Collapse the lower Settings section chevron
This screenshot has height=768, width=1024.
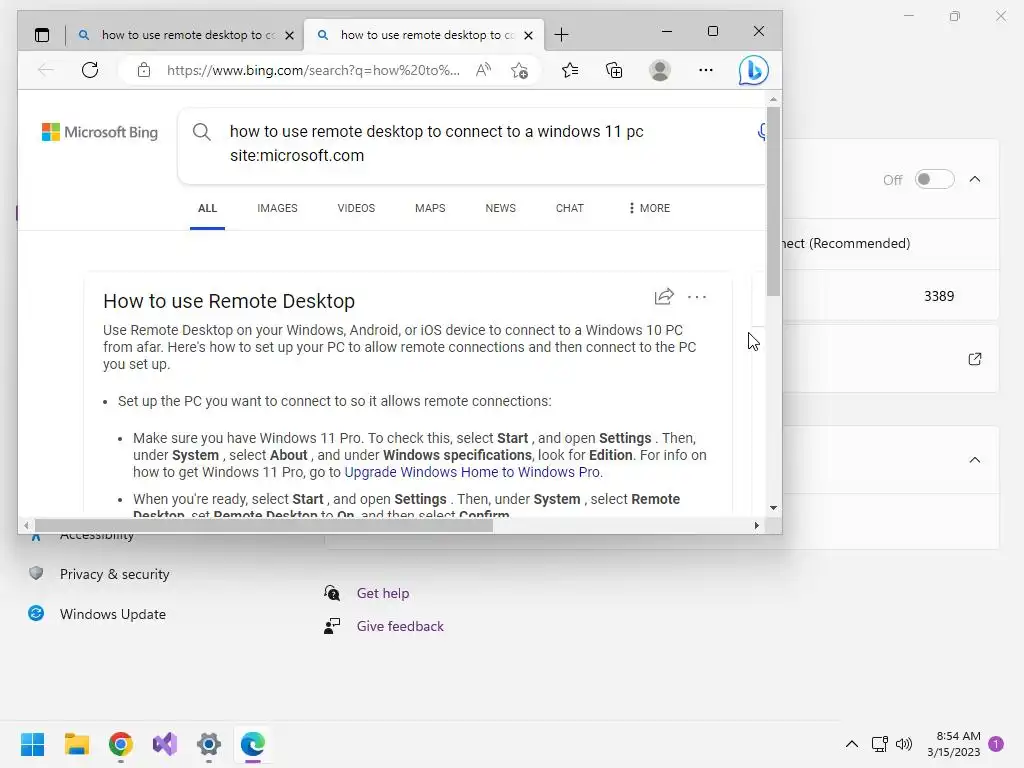click(974, 460)
